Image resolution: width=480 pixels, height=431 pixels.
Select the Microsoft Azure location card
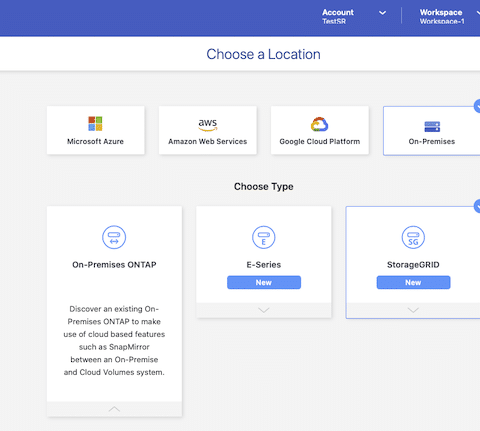click(96, 130)
